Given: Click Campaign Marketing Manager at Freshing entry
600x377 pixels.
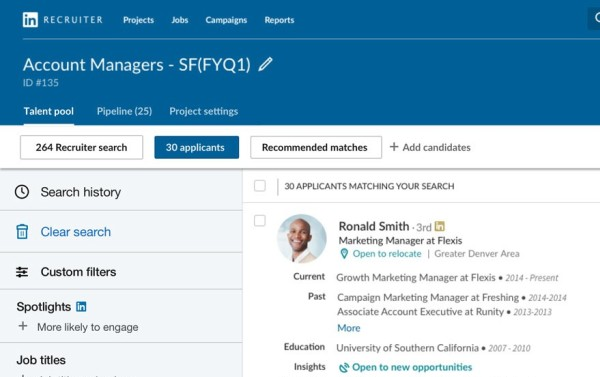Looking at the screenshot, I should pos(428,297).
